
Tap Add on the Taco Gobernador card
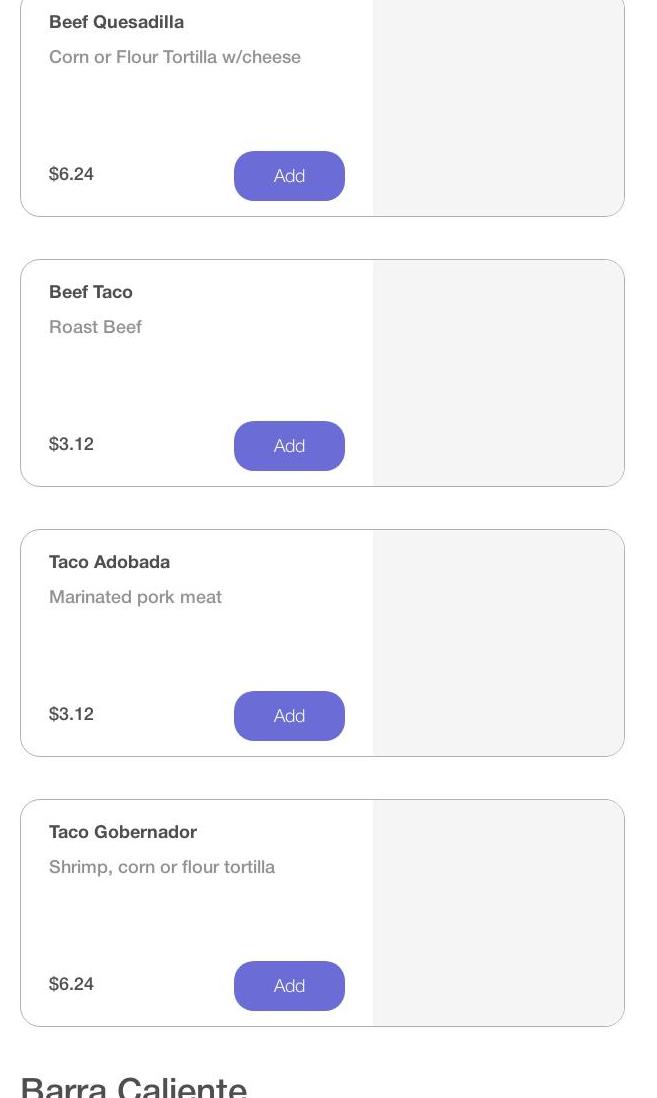coord(289,986)
